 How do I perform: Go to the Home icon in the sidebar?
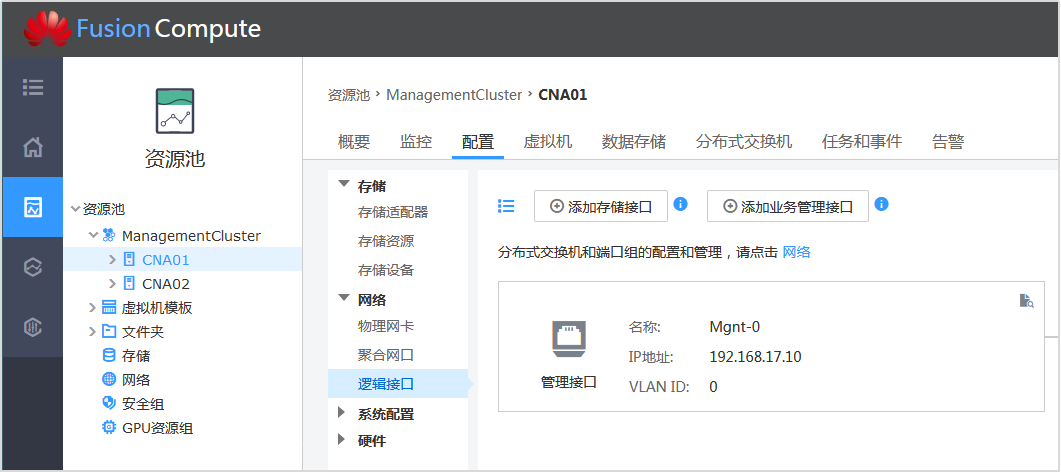pos(32,147)
